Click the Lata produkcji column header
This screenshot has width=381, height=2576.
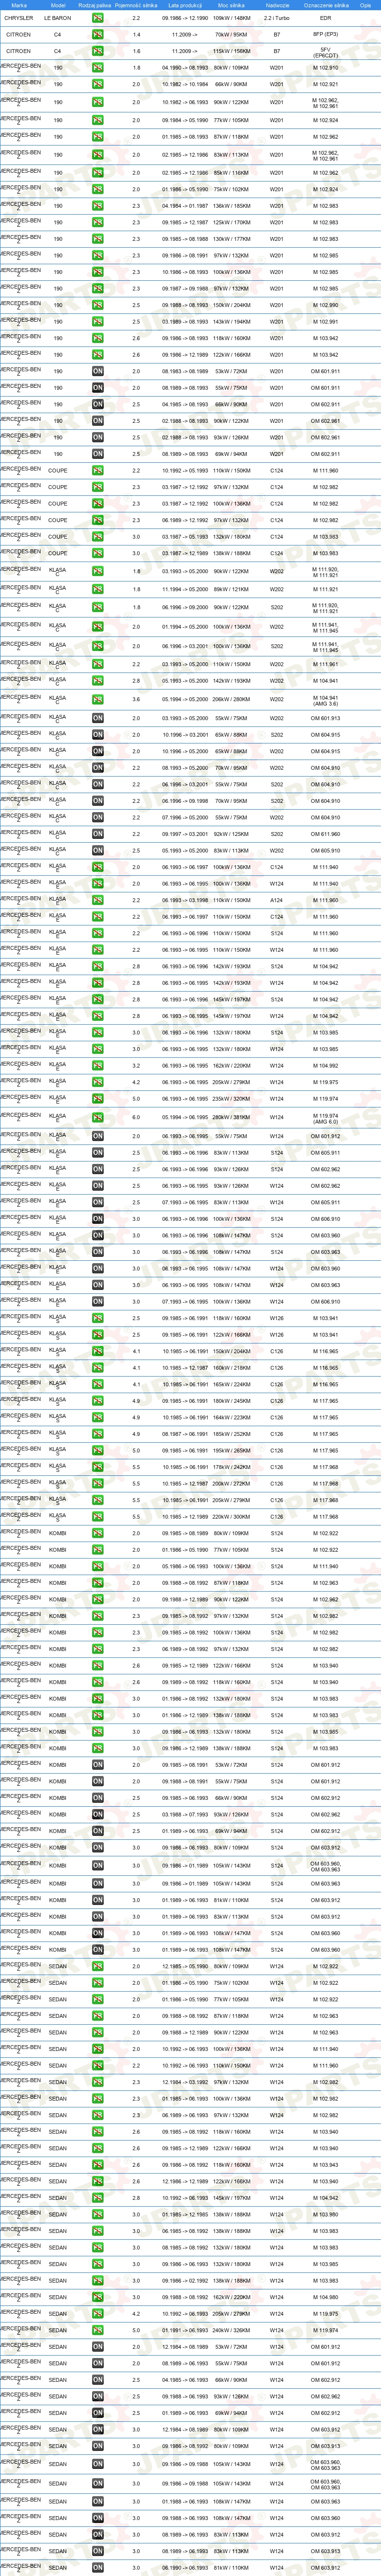click(185, 5)
